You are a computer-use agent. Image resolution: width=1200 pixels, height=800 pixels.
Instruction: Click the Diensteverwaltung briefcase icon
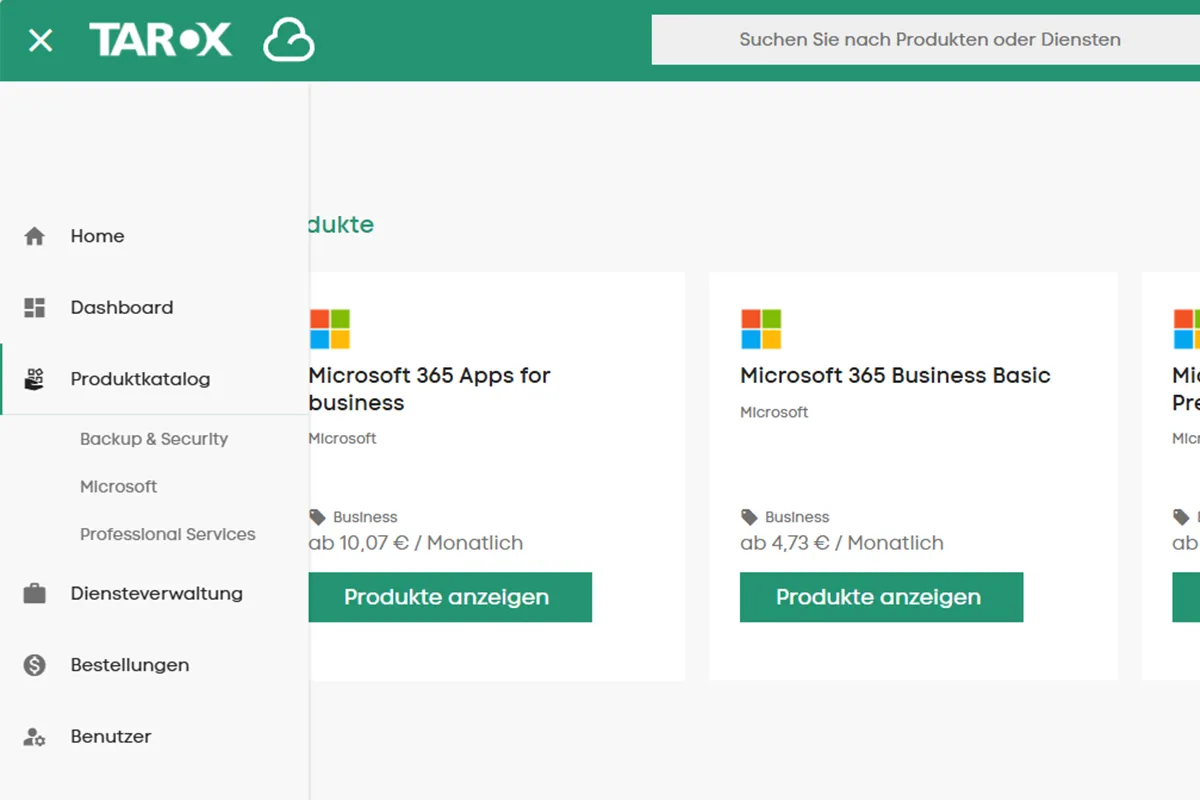pos(35,594)
